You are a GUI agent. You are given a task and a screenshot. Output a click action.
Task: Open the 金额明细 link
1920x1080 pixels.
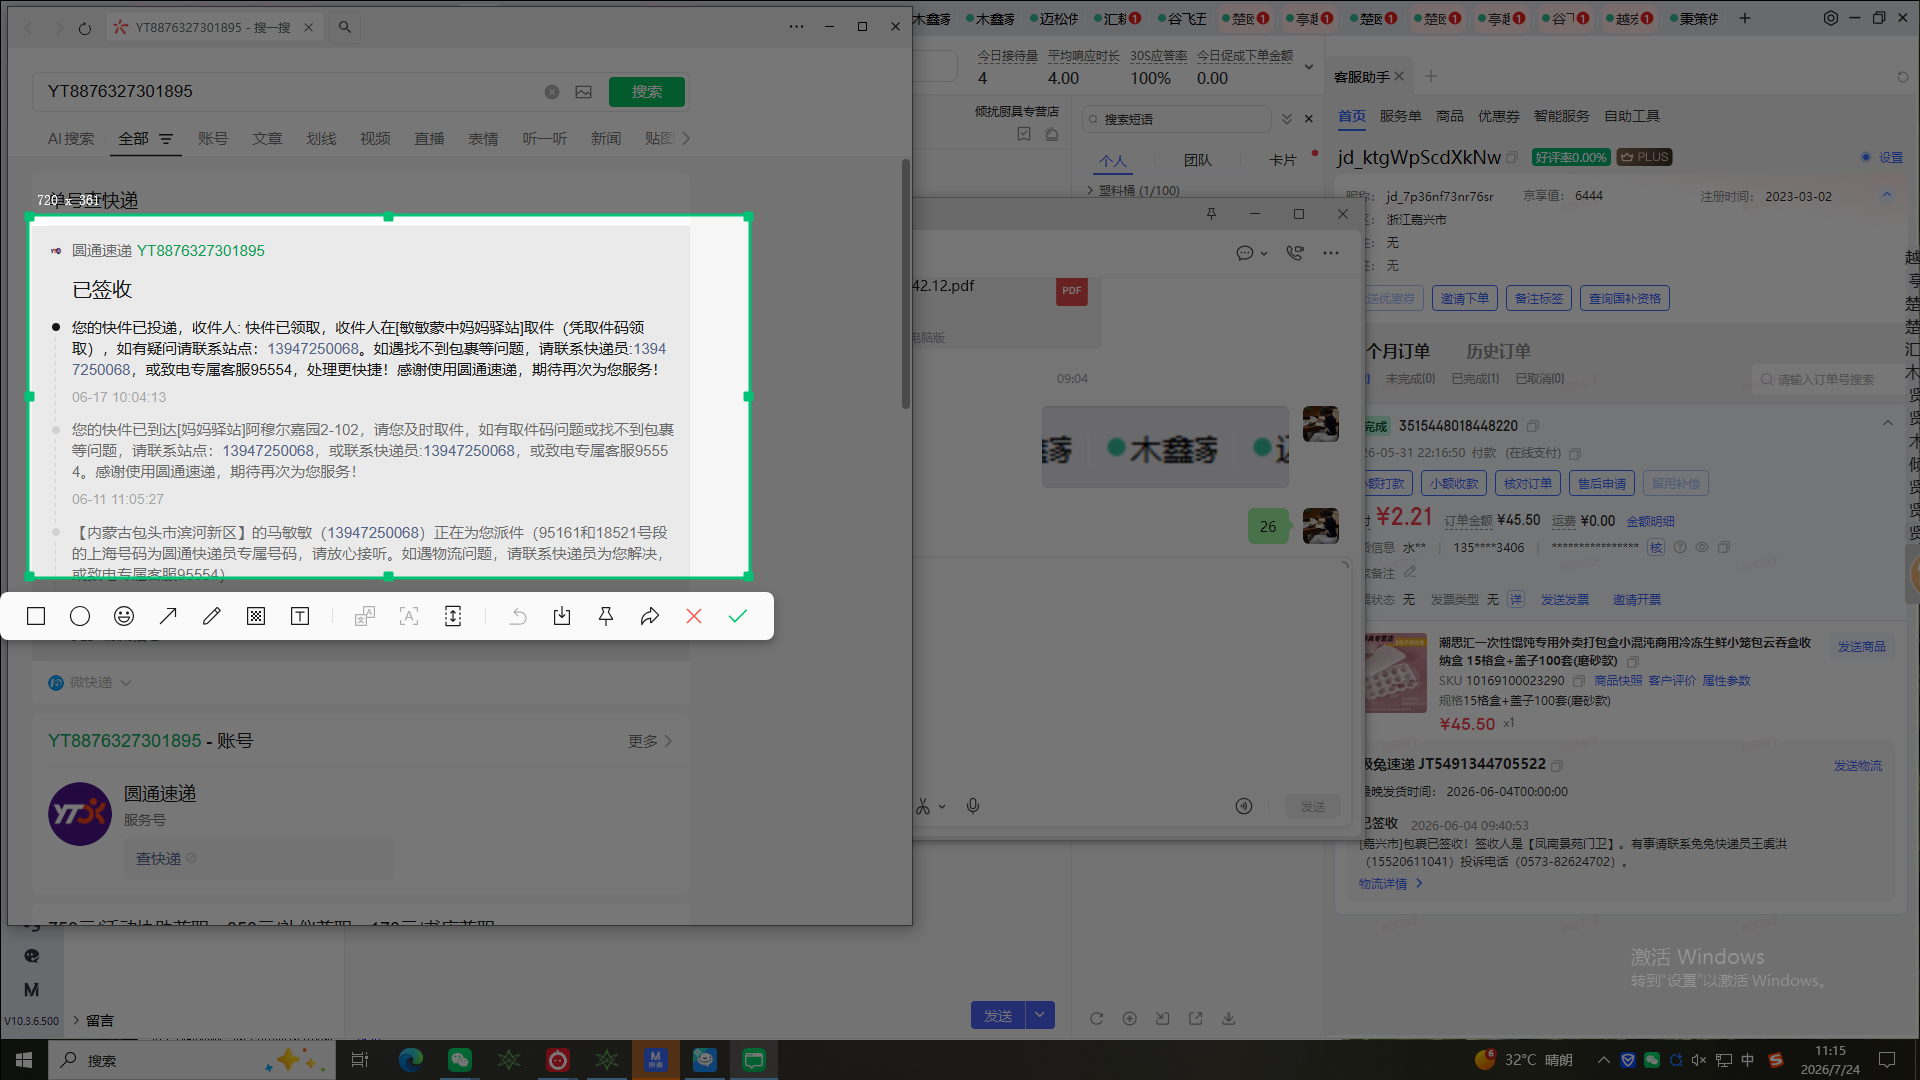pyautogui.click(x=1651, y=521)
